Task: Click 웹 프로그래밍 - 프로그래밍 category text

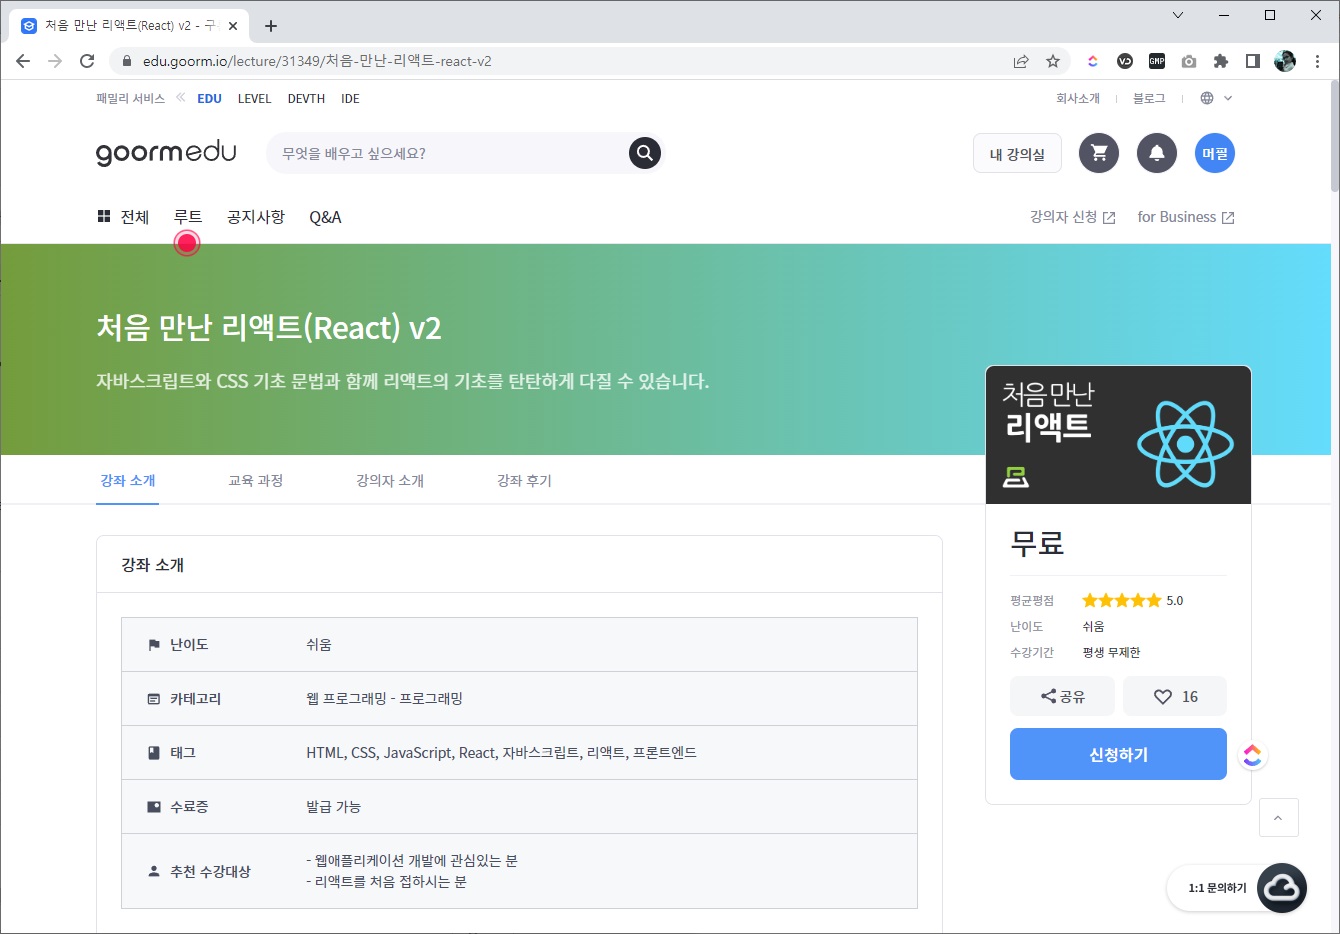Action: [384, 699]
